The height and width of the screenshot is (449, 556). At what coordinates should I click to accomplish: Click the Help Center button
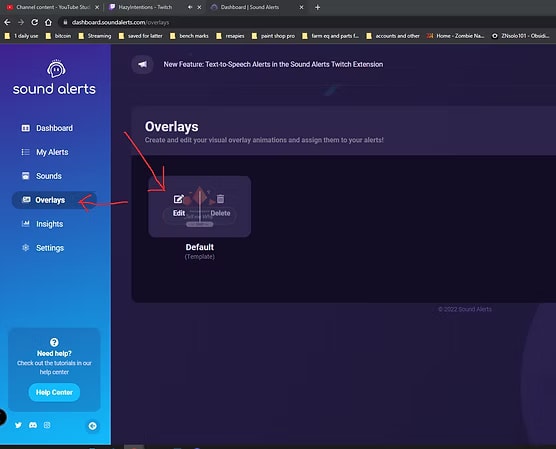coord(54,392)
